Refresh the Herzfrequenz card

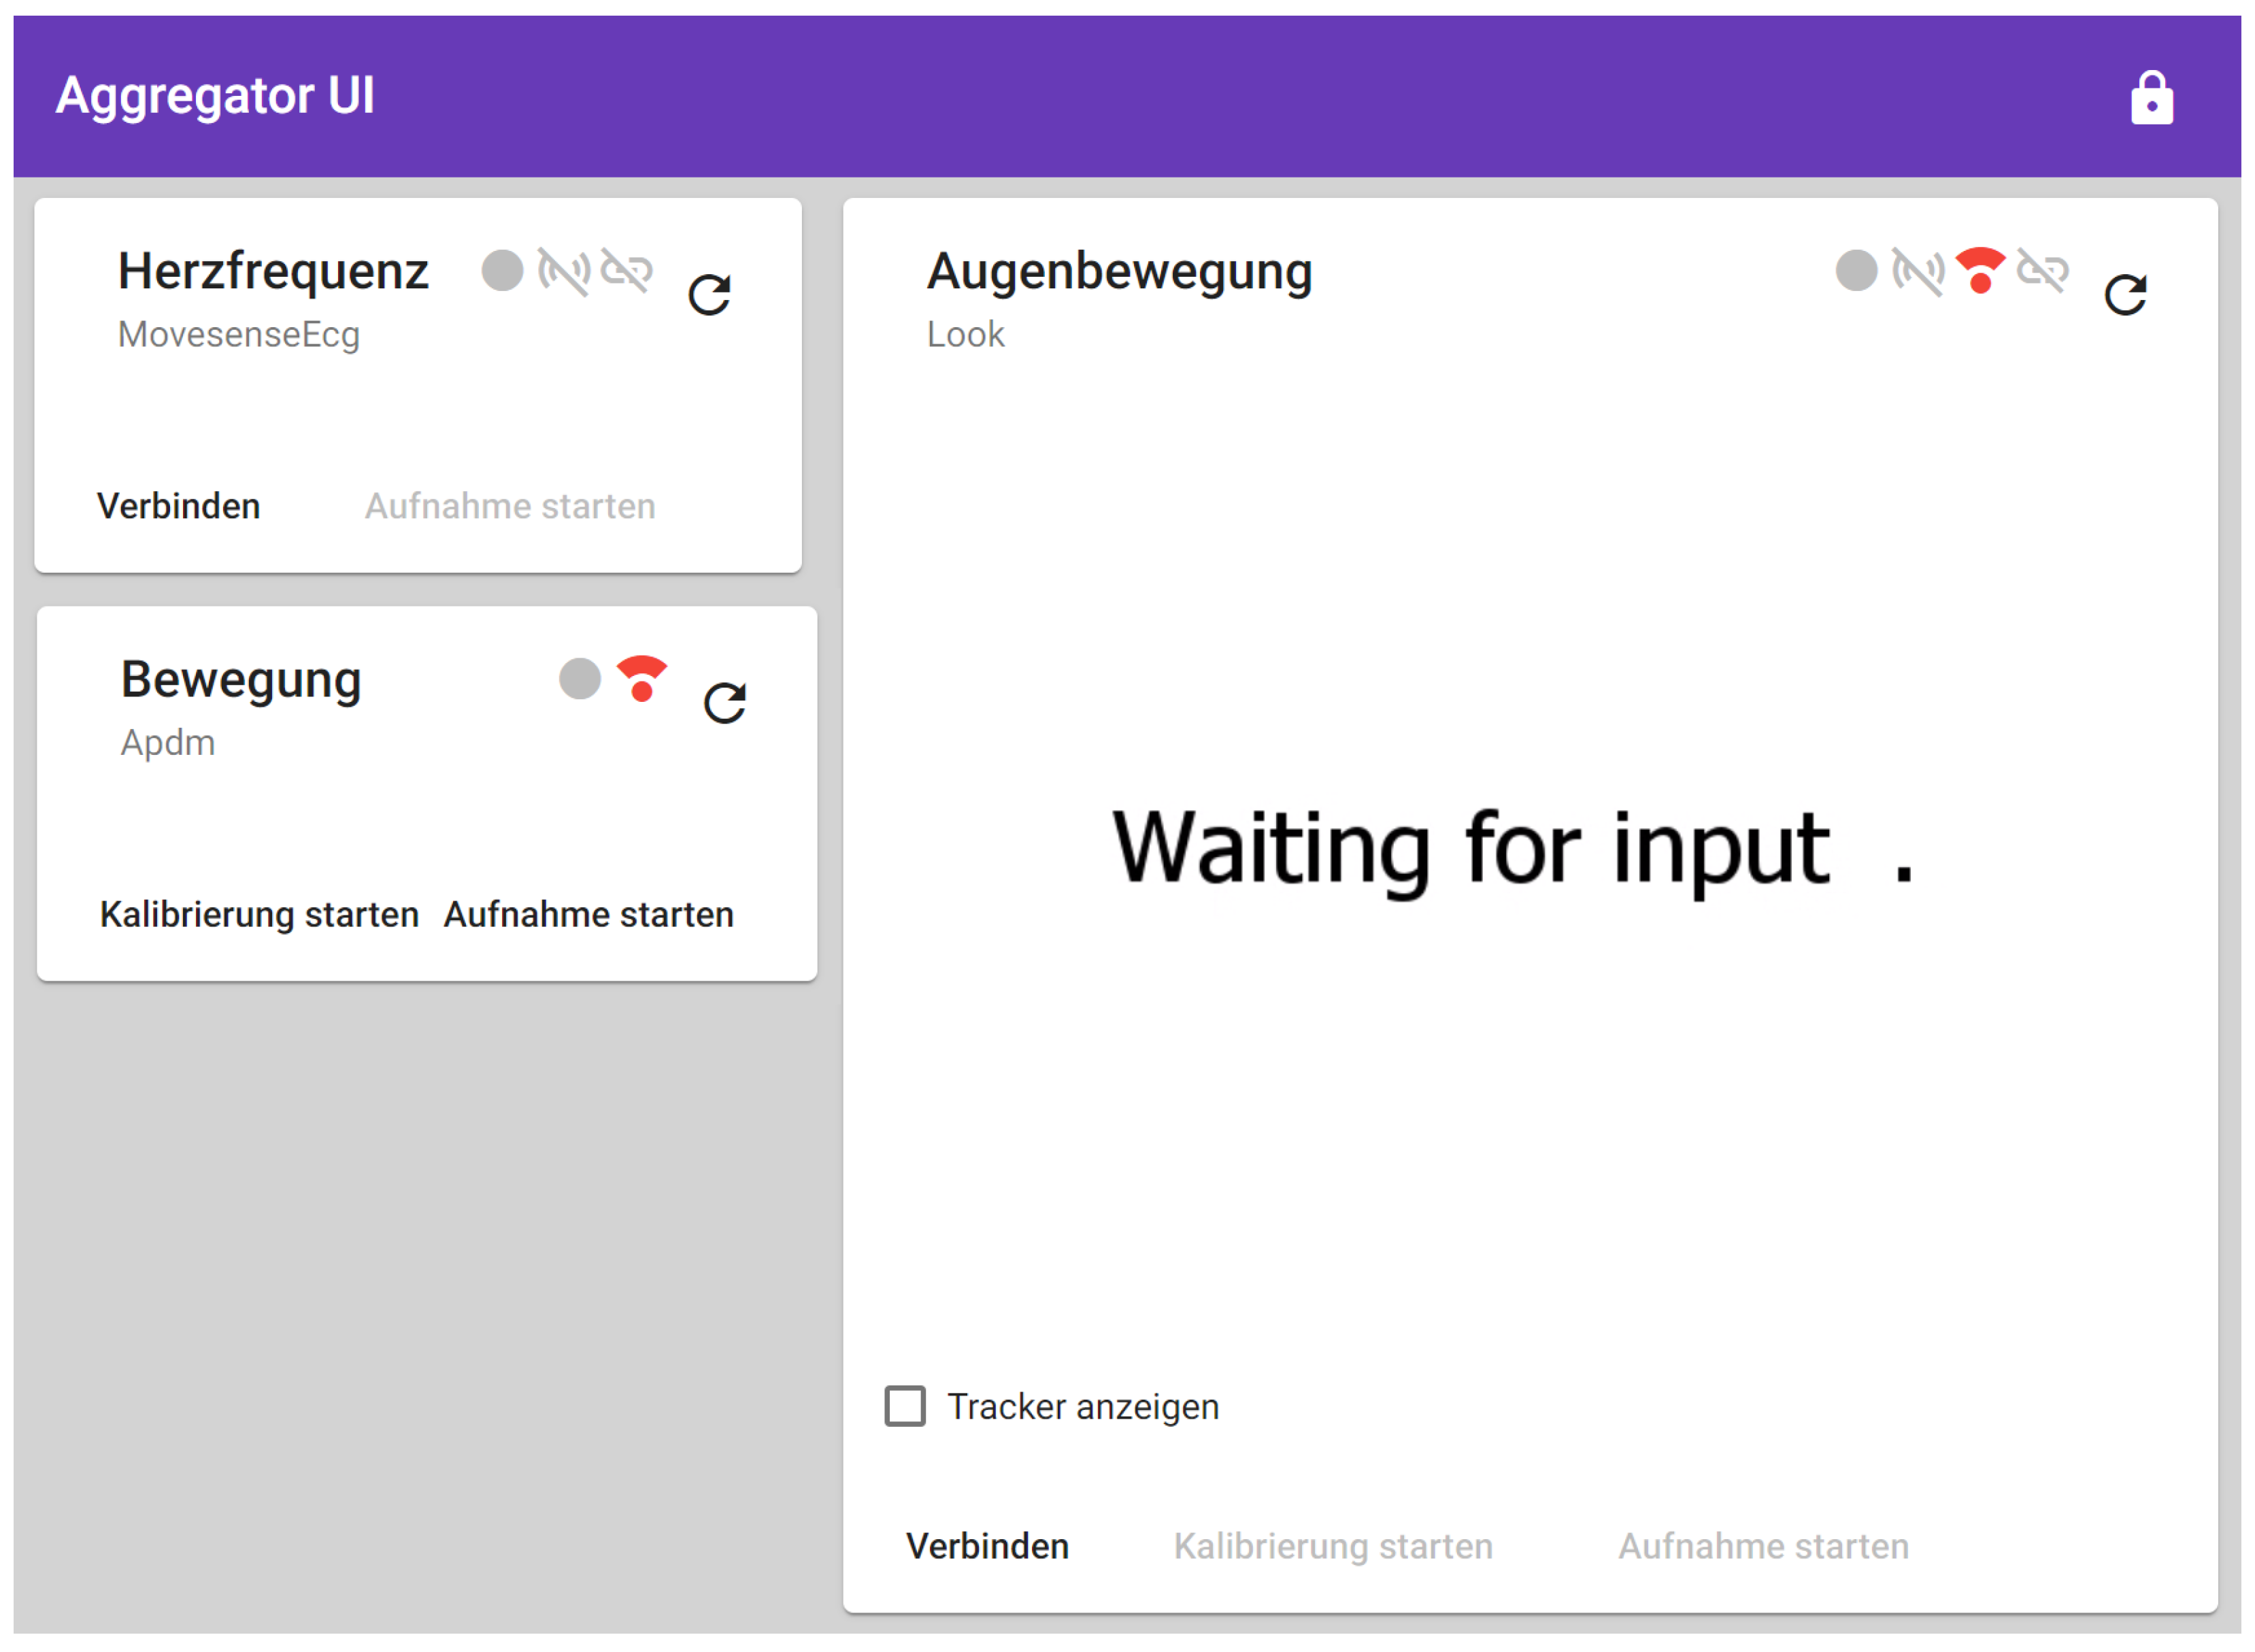(710, 295)
